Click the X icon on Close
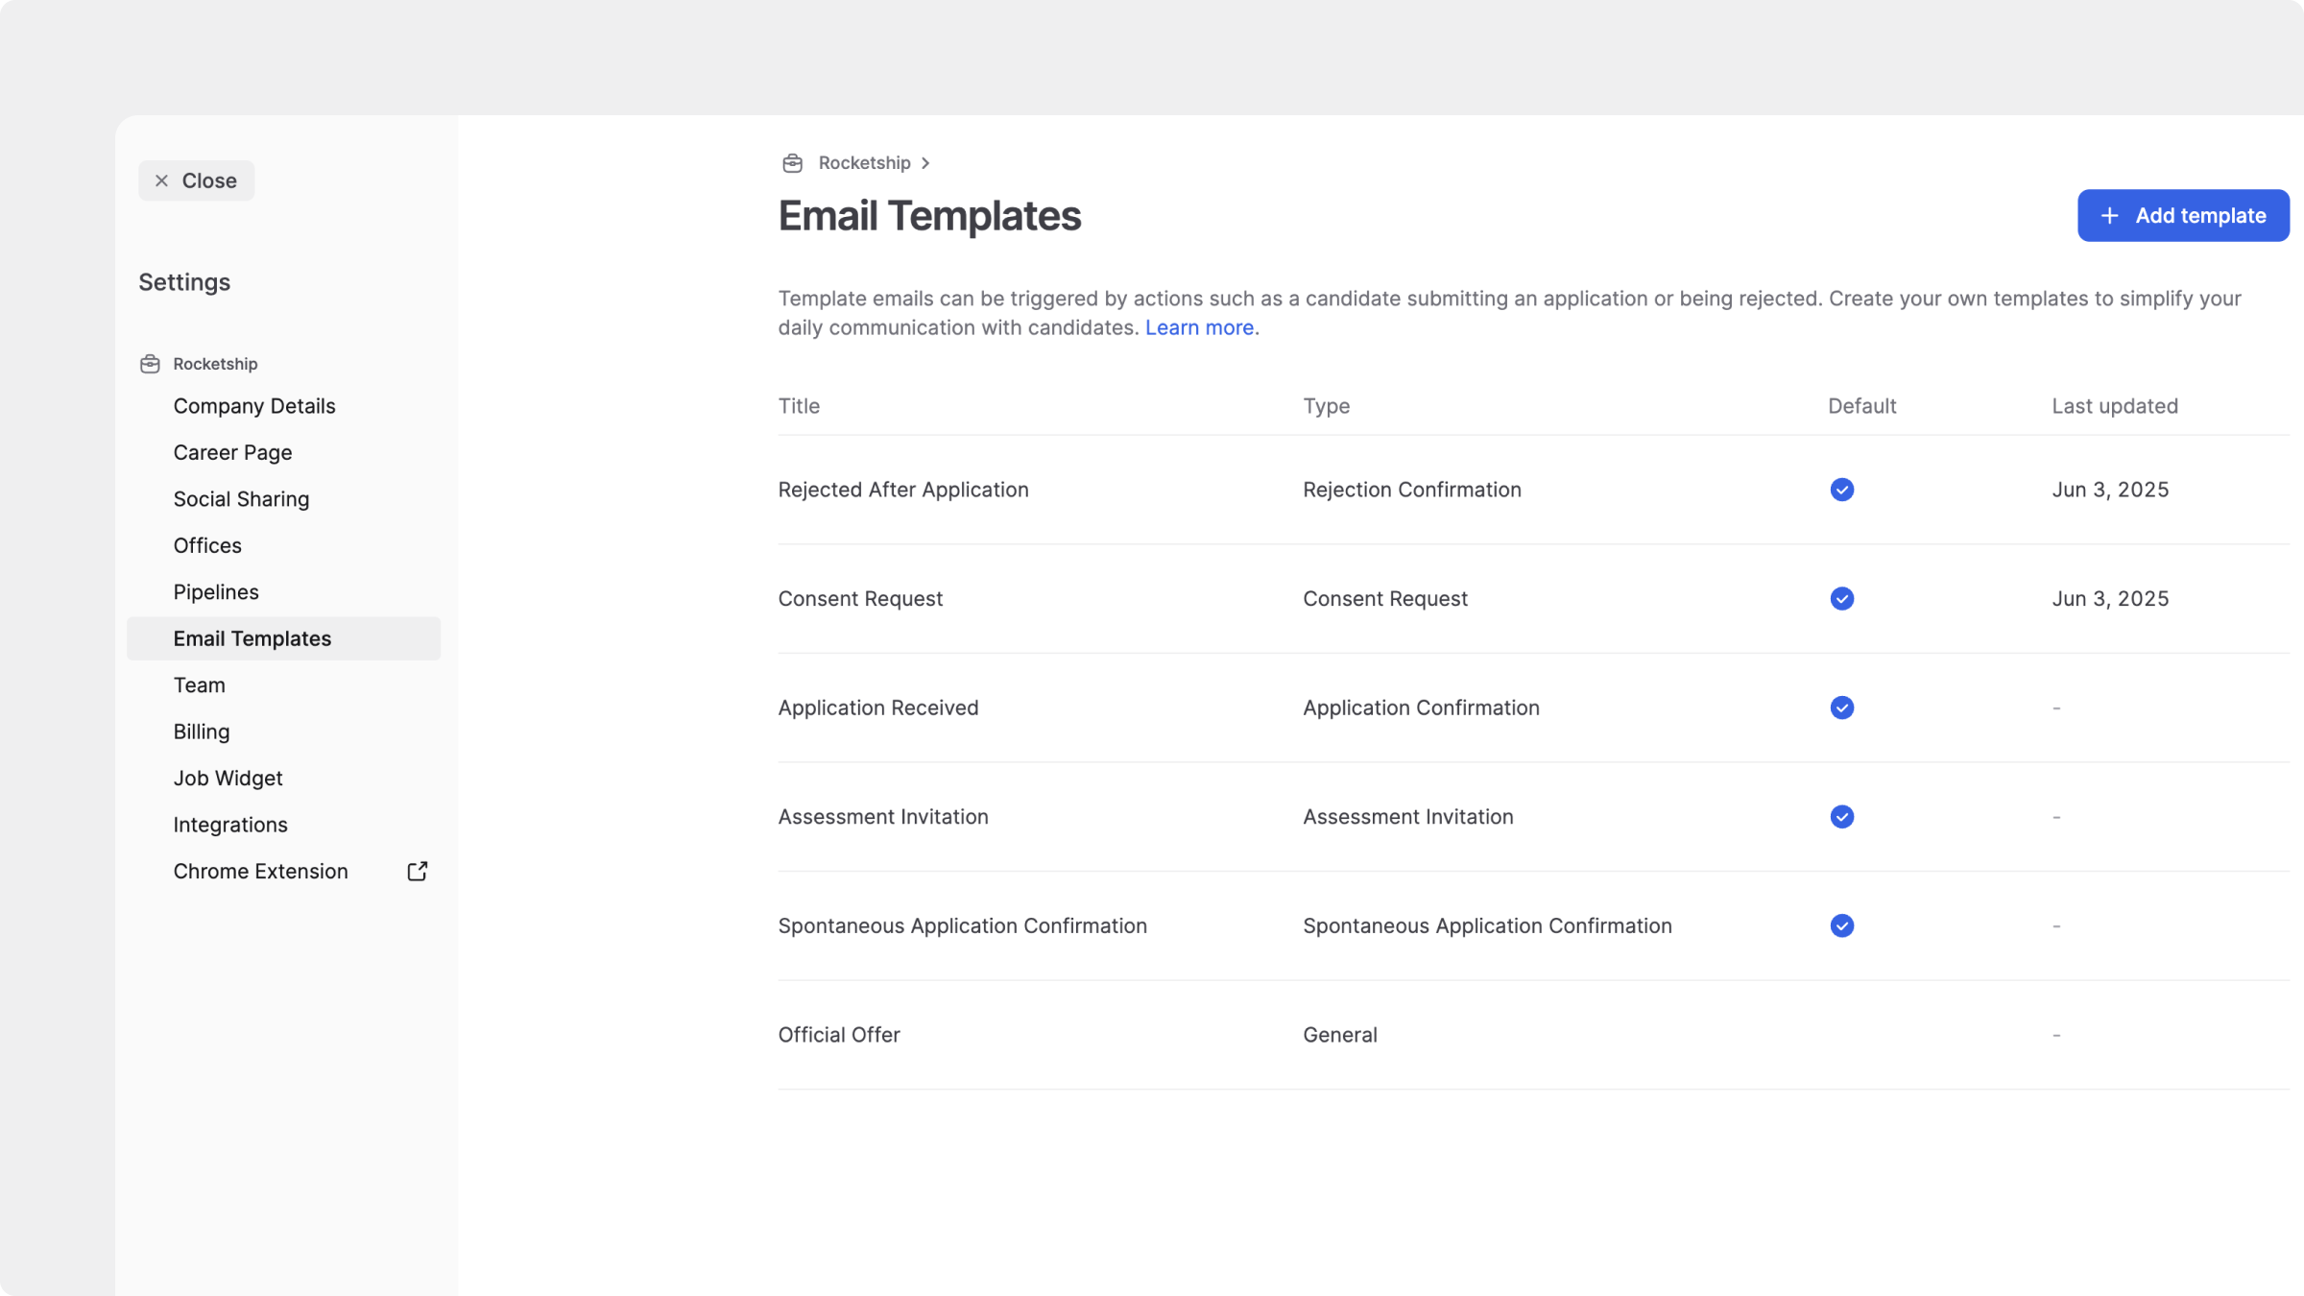 161,181
